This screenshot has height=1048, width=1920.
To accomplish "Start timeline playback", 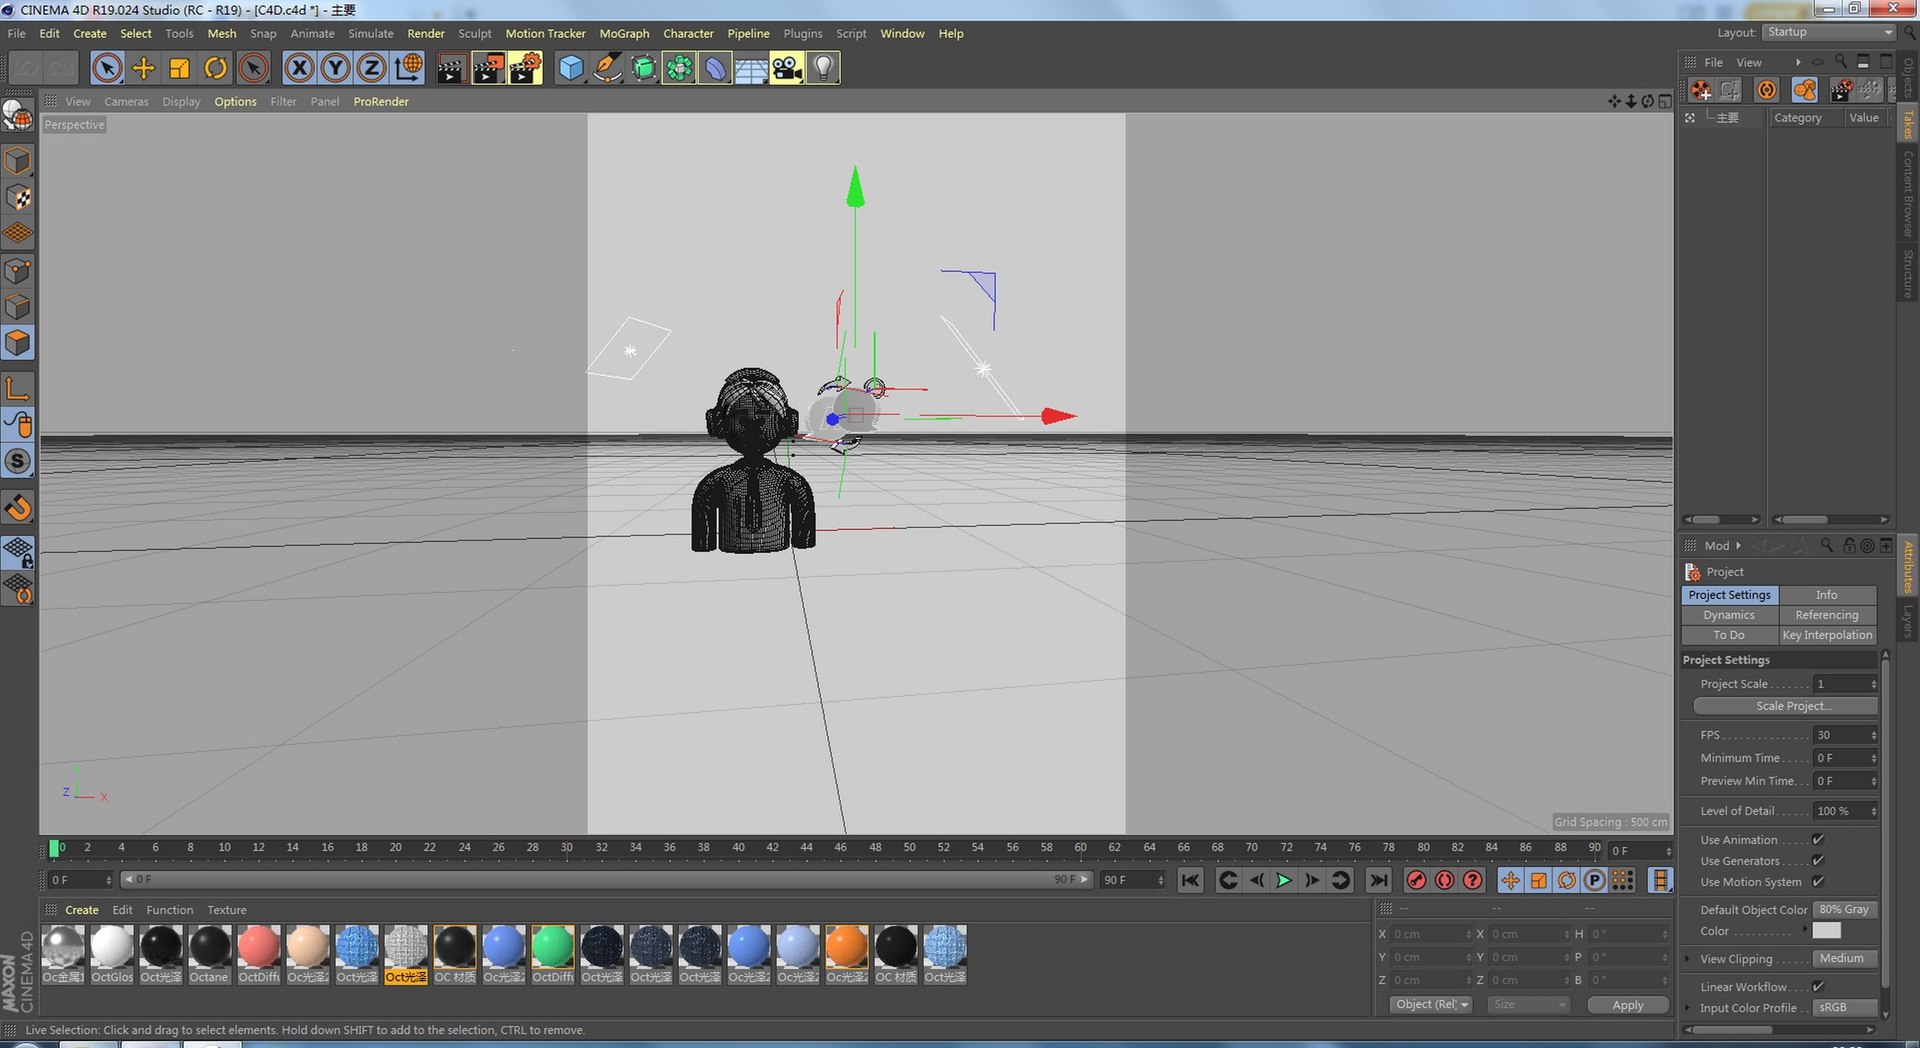I will point(1284,880).
